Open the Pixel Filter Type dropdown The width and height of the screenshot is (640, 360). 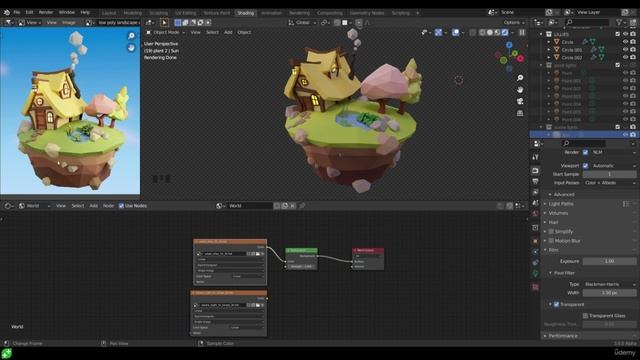click(x=609, y=284)
